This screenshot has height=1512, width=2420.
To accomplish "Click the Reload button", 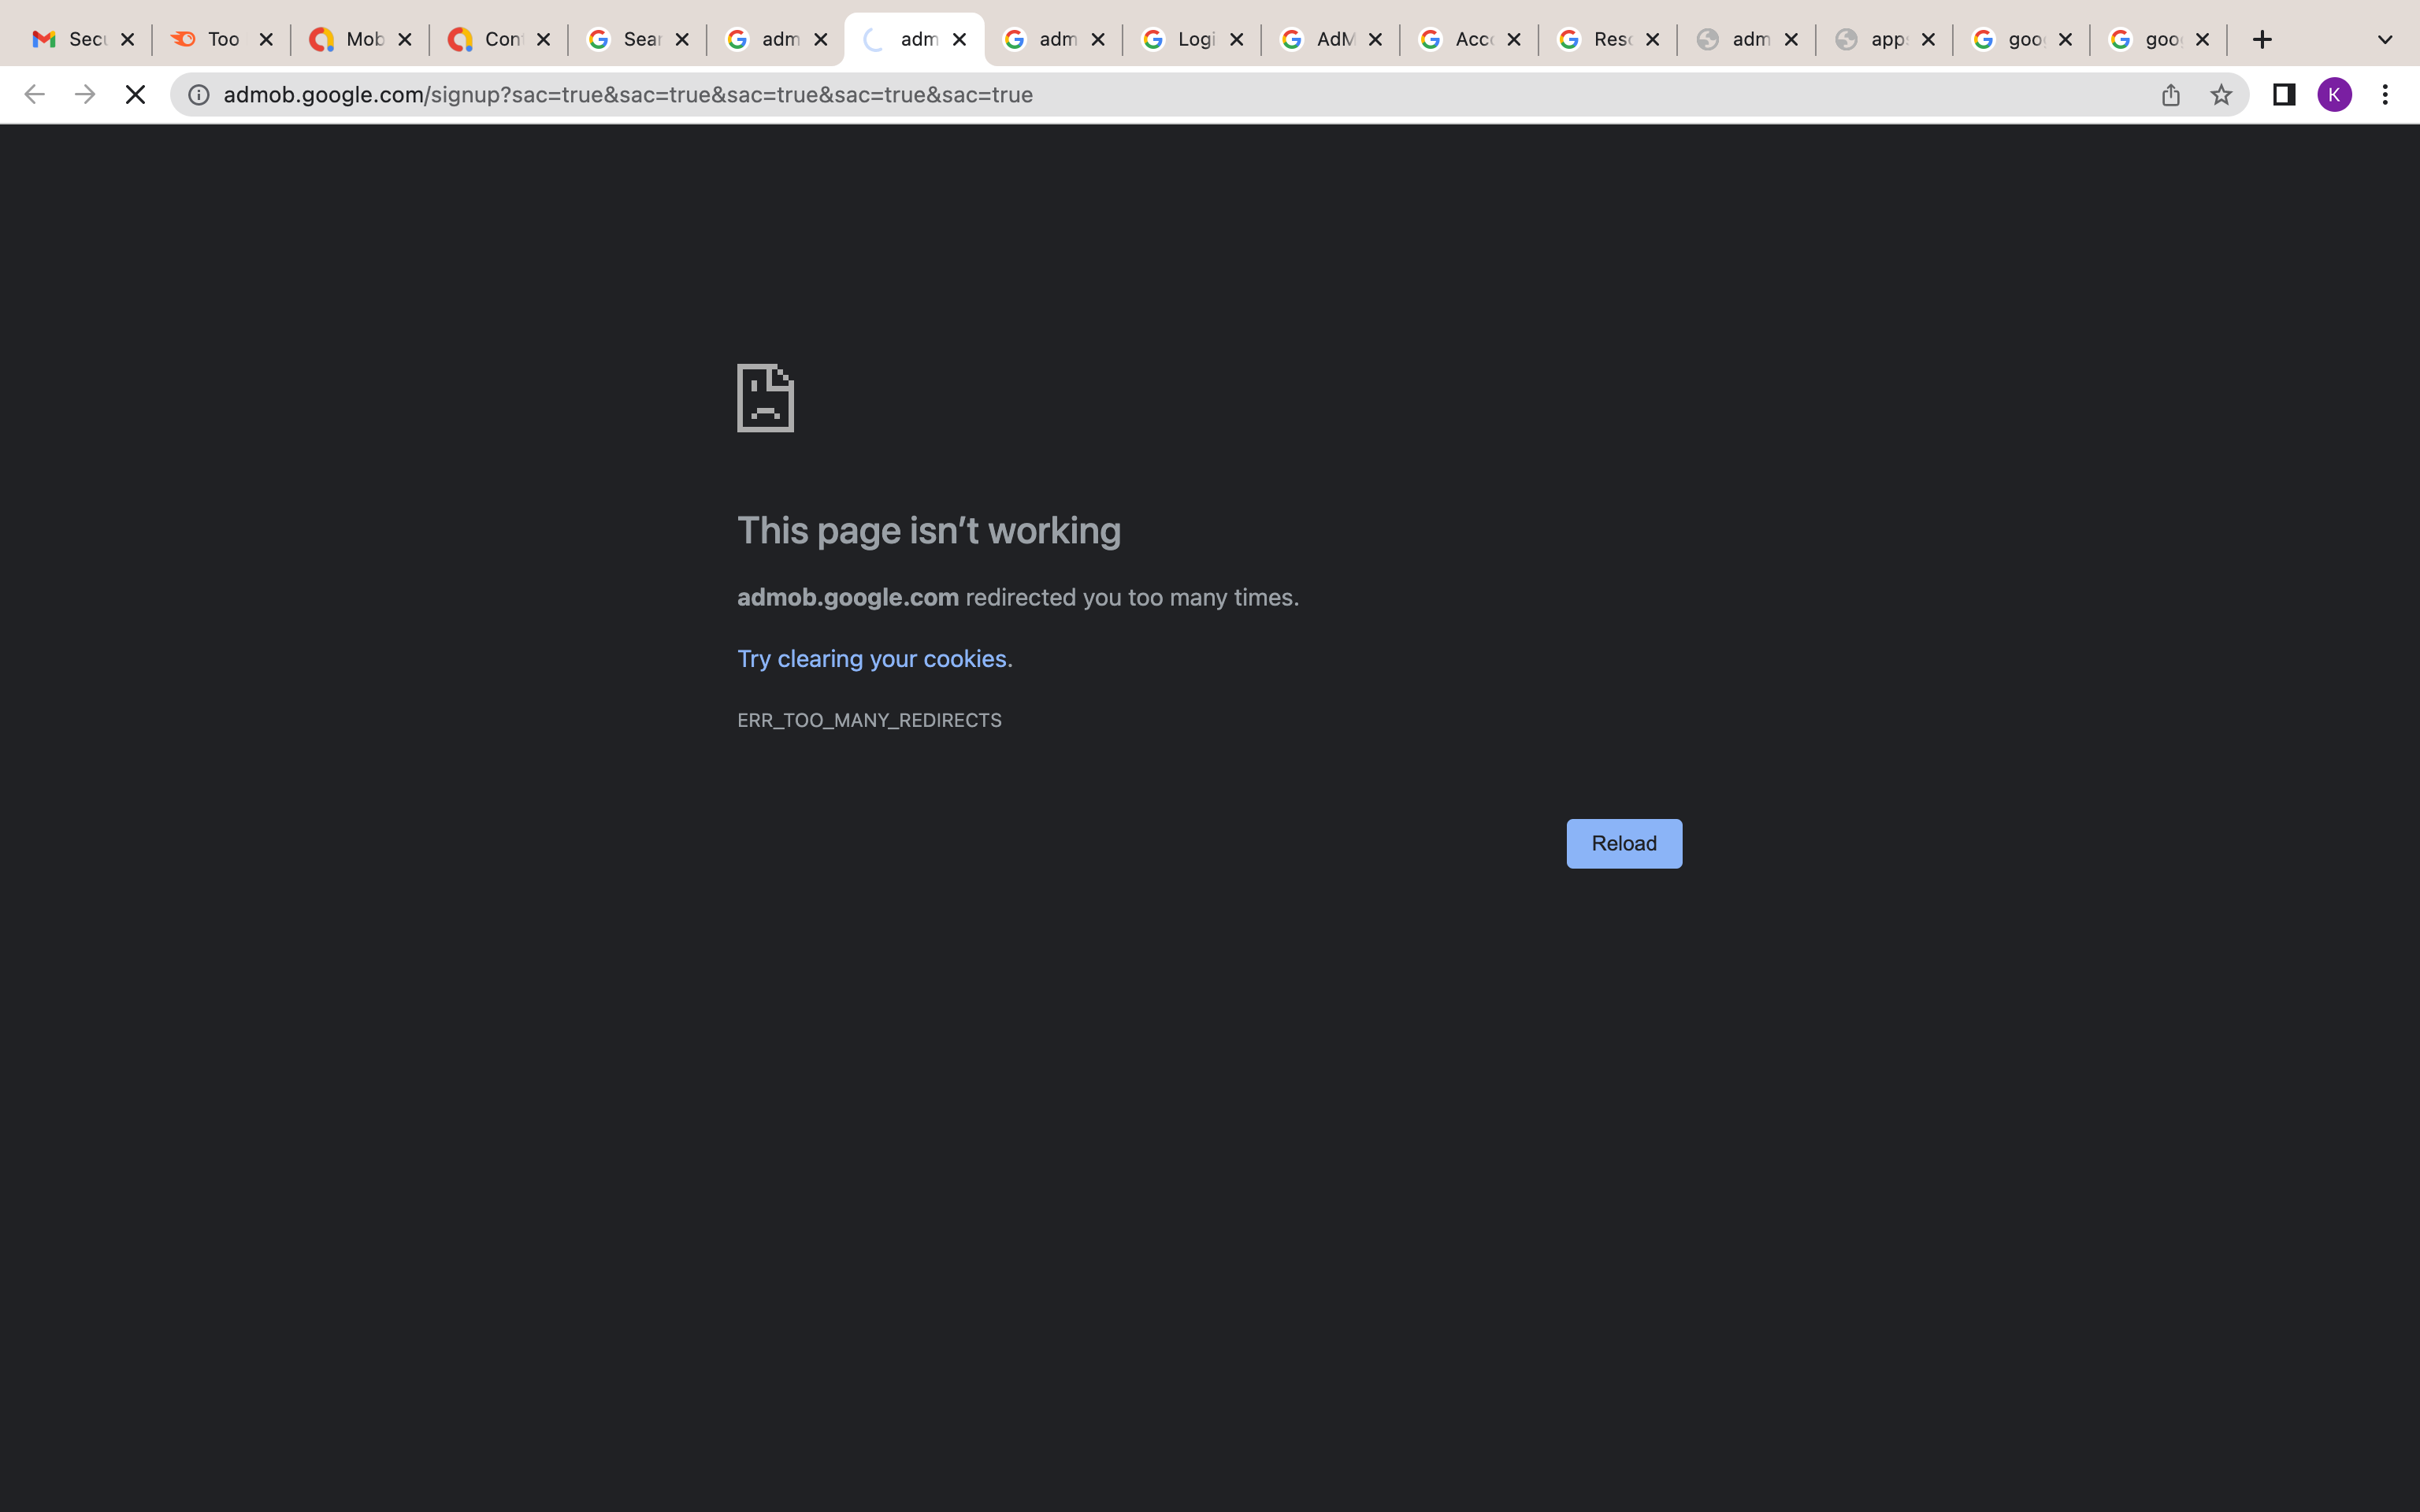I will coord(1623,843).
